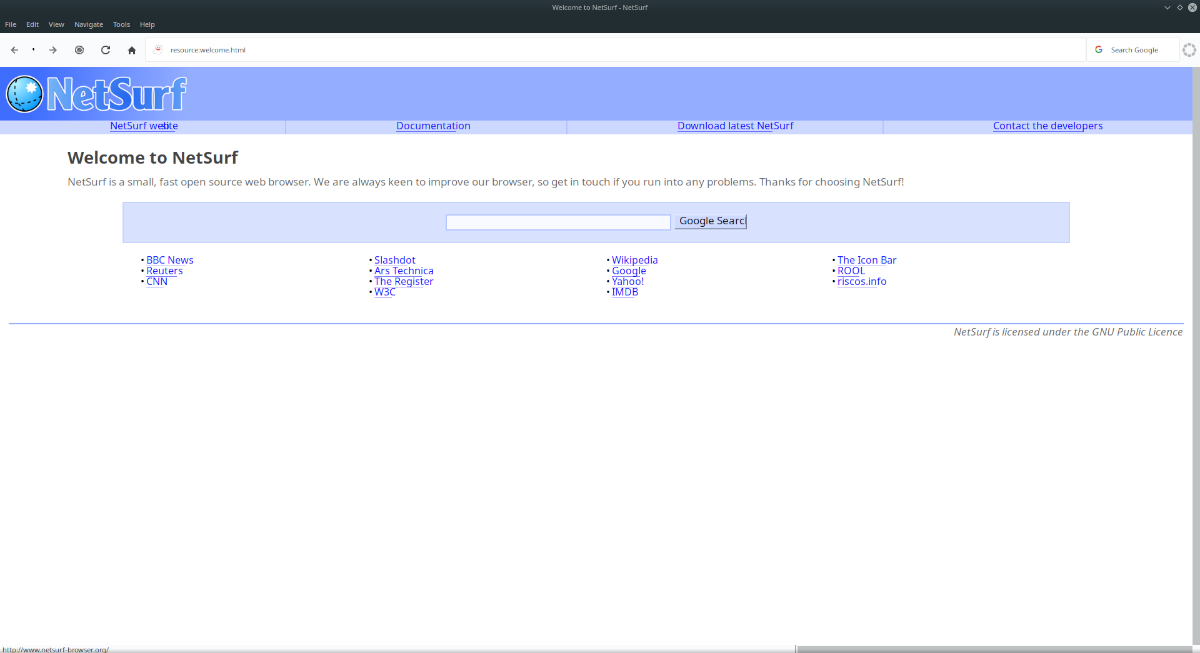Click the Contact the developers link
The image size is (1200, 653).
coord(1048,125)
